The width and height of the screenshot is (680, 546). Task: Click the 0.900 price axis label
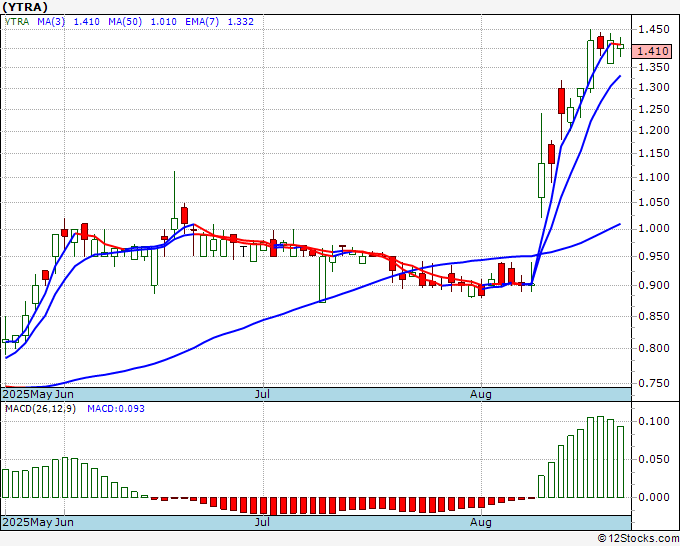tap(654, 285)
